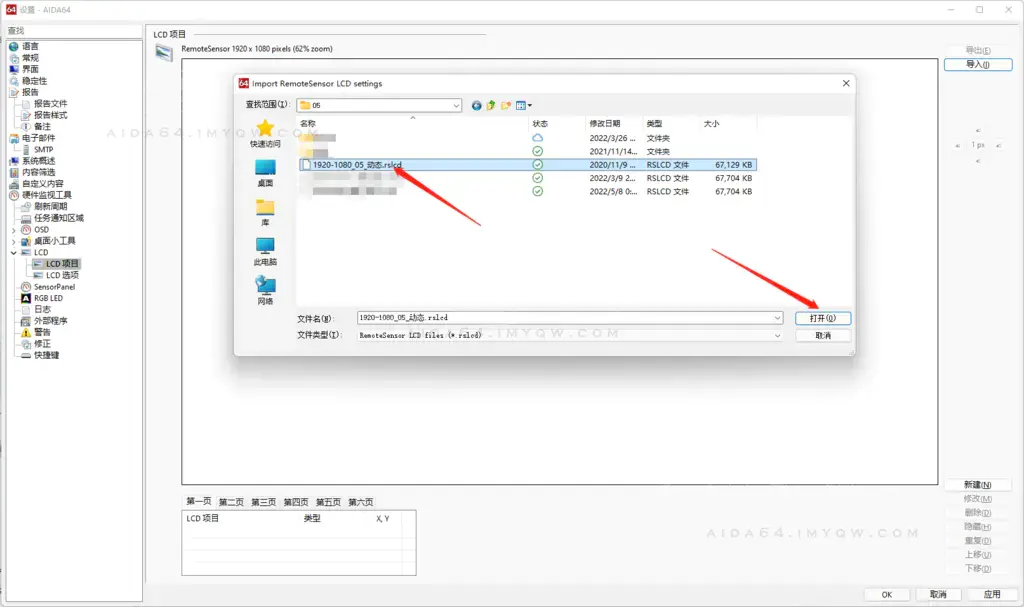Expand the 桌面小工具 tree node
The image size is (1024, 607).
14,241
